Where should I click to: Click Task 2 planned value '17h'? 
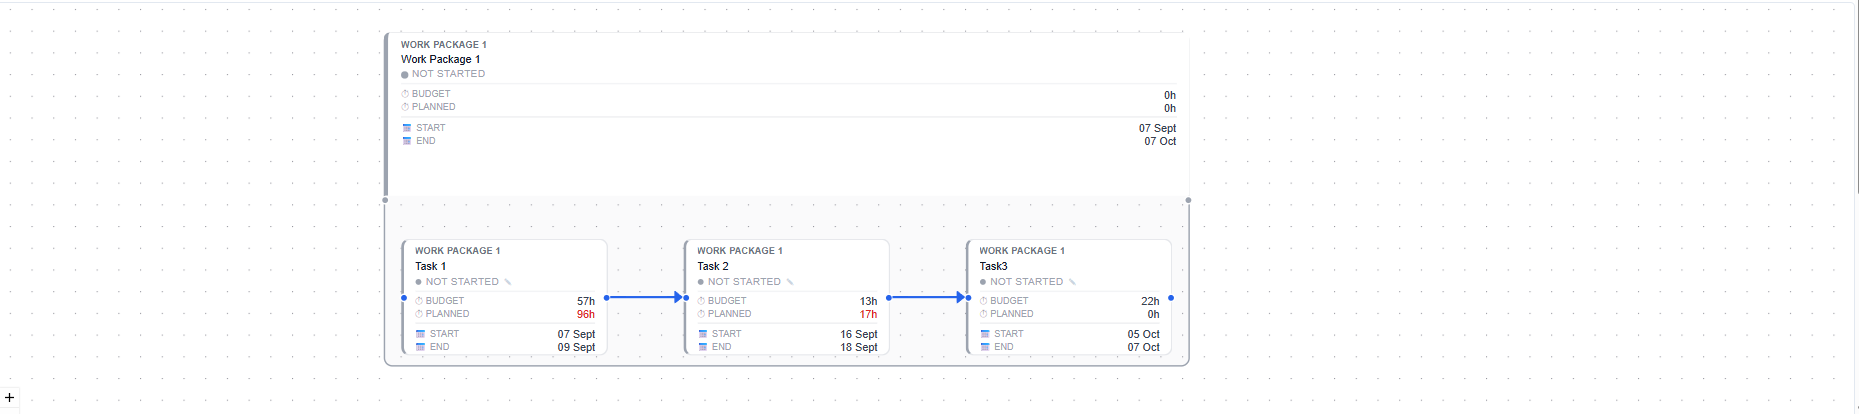[868, 314]
